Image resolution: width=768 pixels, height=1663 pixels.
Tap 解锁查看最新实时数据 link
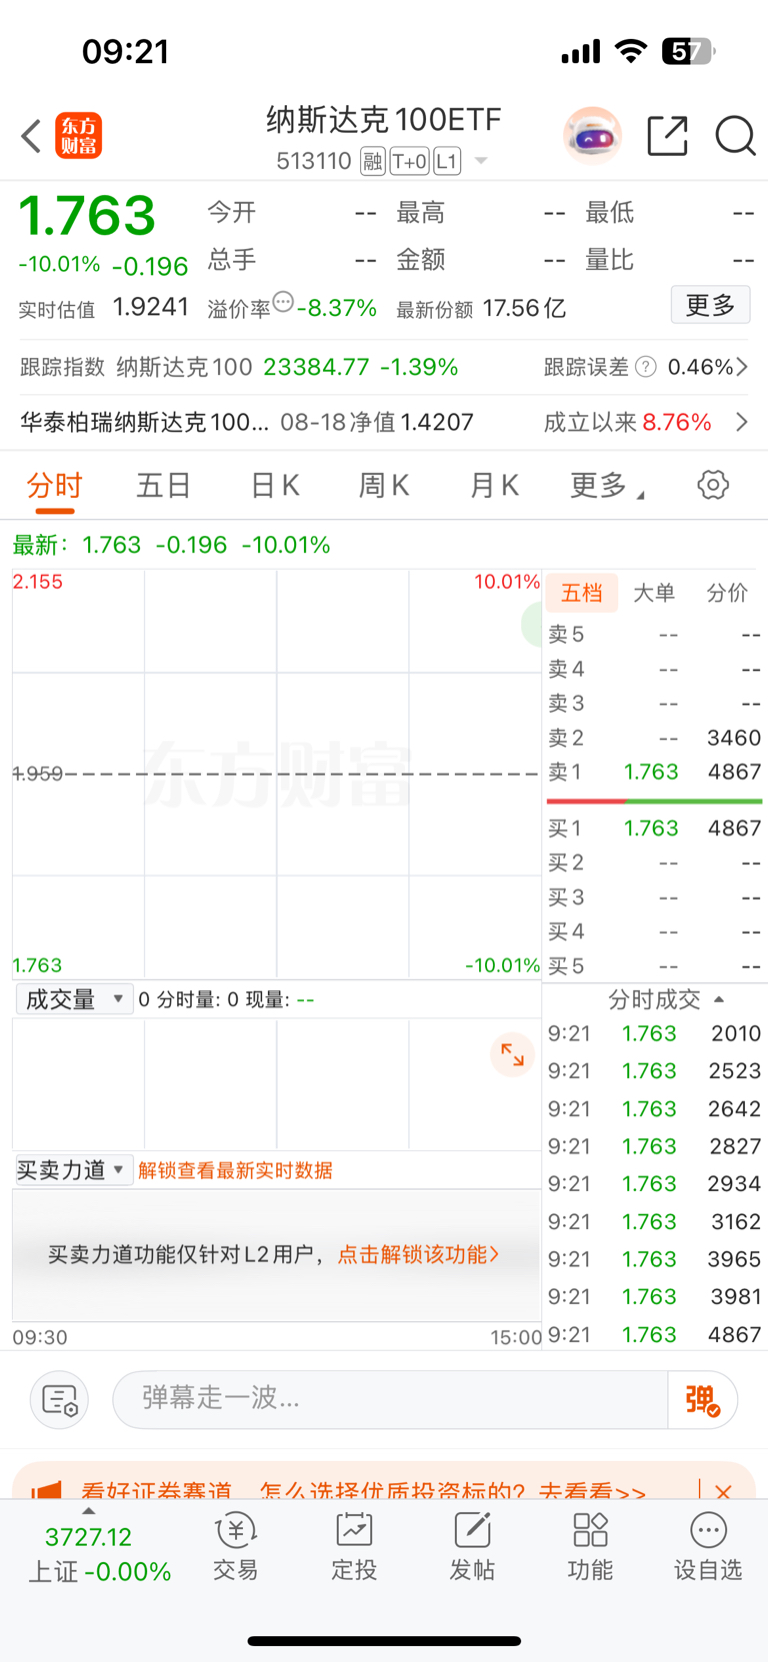tap(235, 1170)
